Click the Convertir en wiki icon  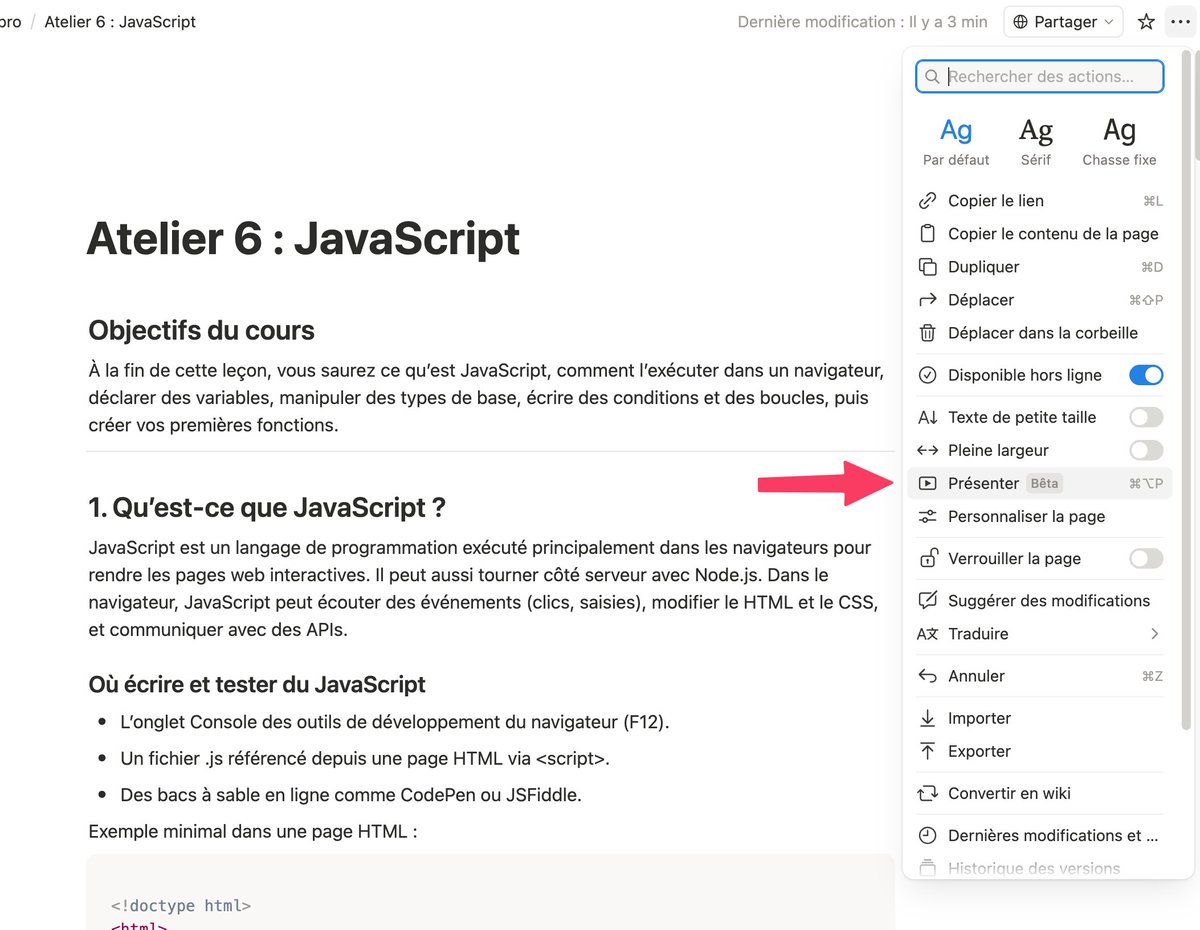928,793
